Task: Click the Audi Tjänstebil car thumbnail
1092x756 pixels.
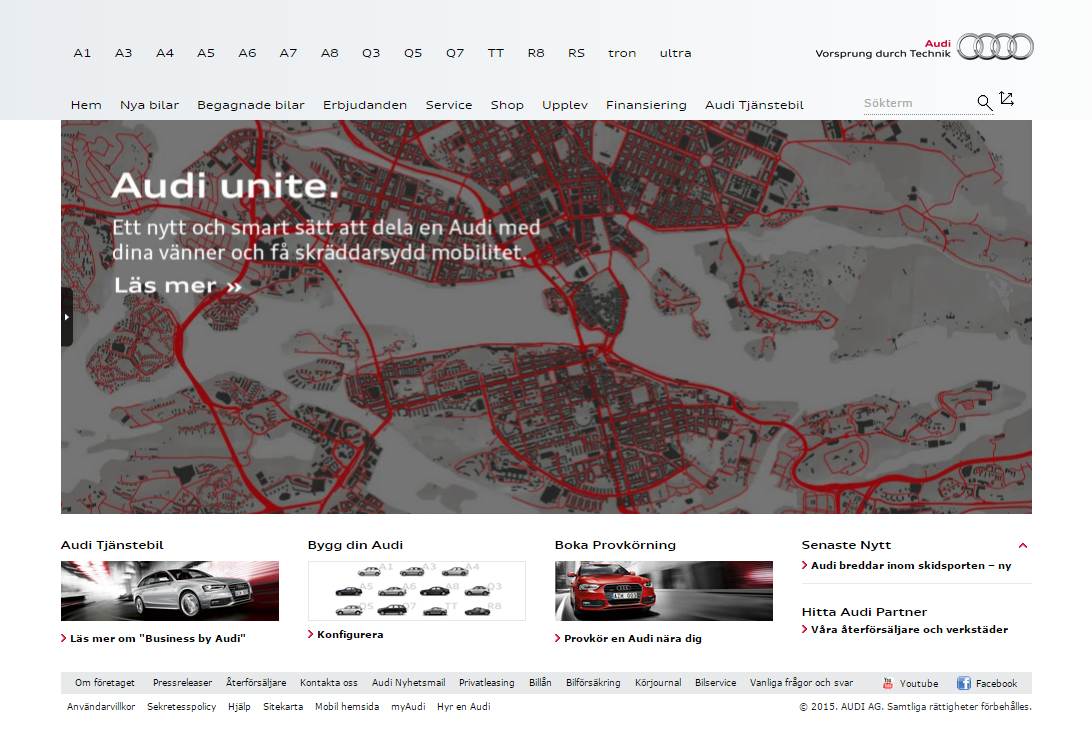Action: 170,591
